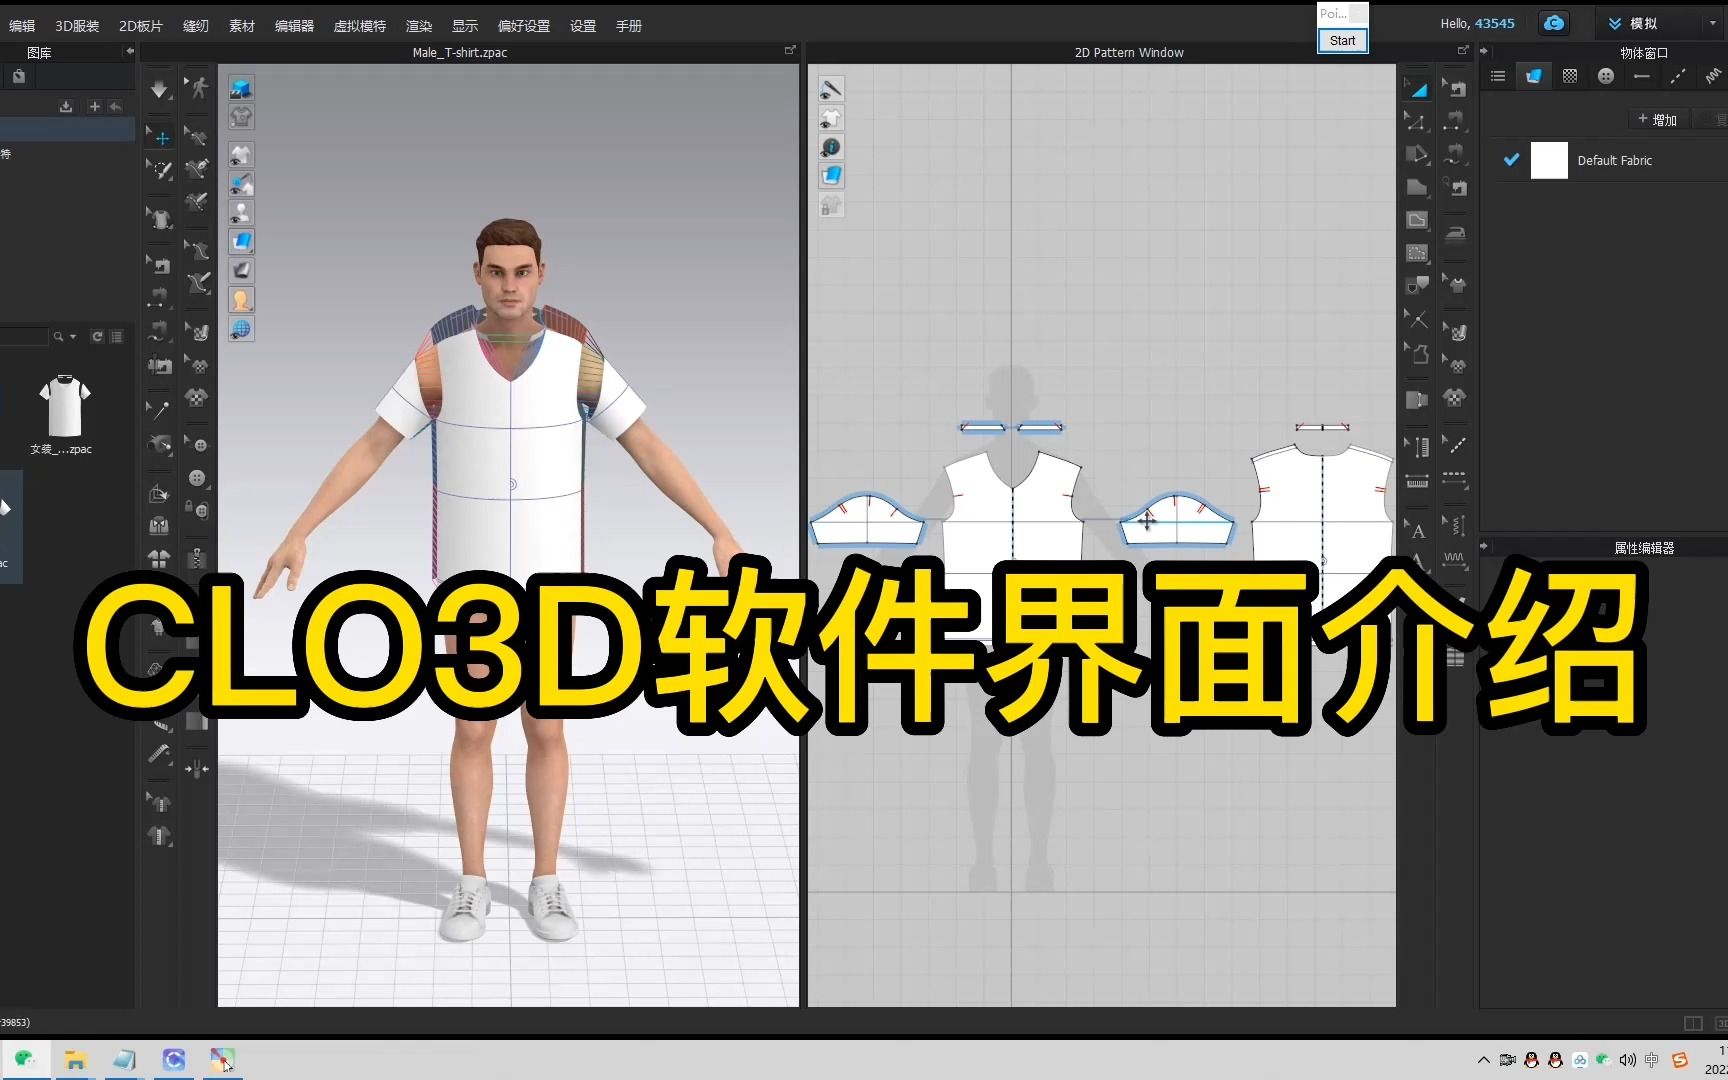The height and width of the screenshot is (1080, 1728).
Task: Toggle Show Garment in 3D window
Action: (241, 155)
